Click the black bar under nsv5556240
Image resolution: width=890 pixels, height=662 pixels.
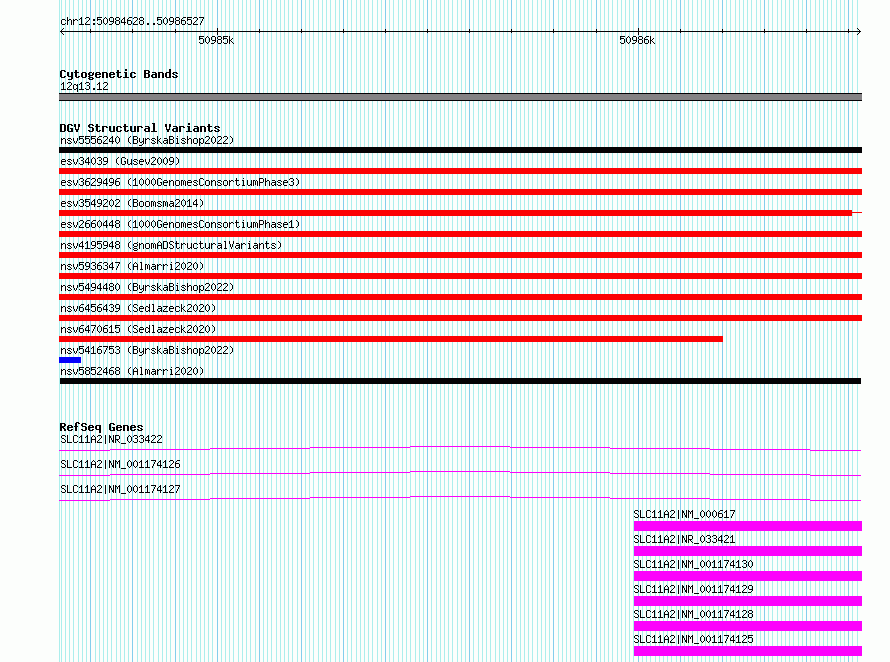(460, 150)
